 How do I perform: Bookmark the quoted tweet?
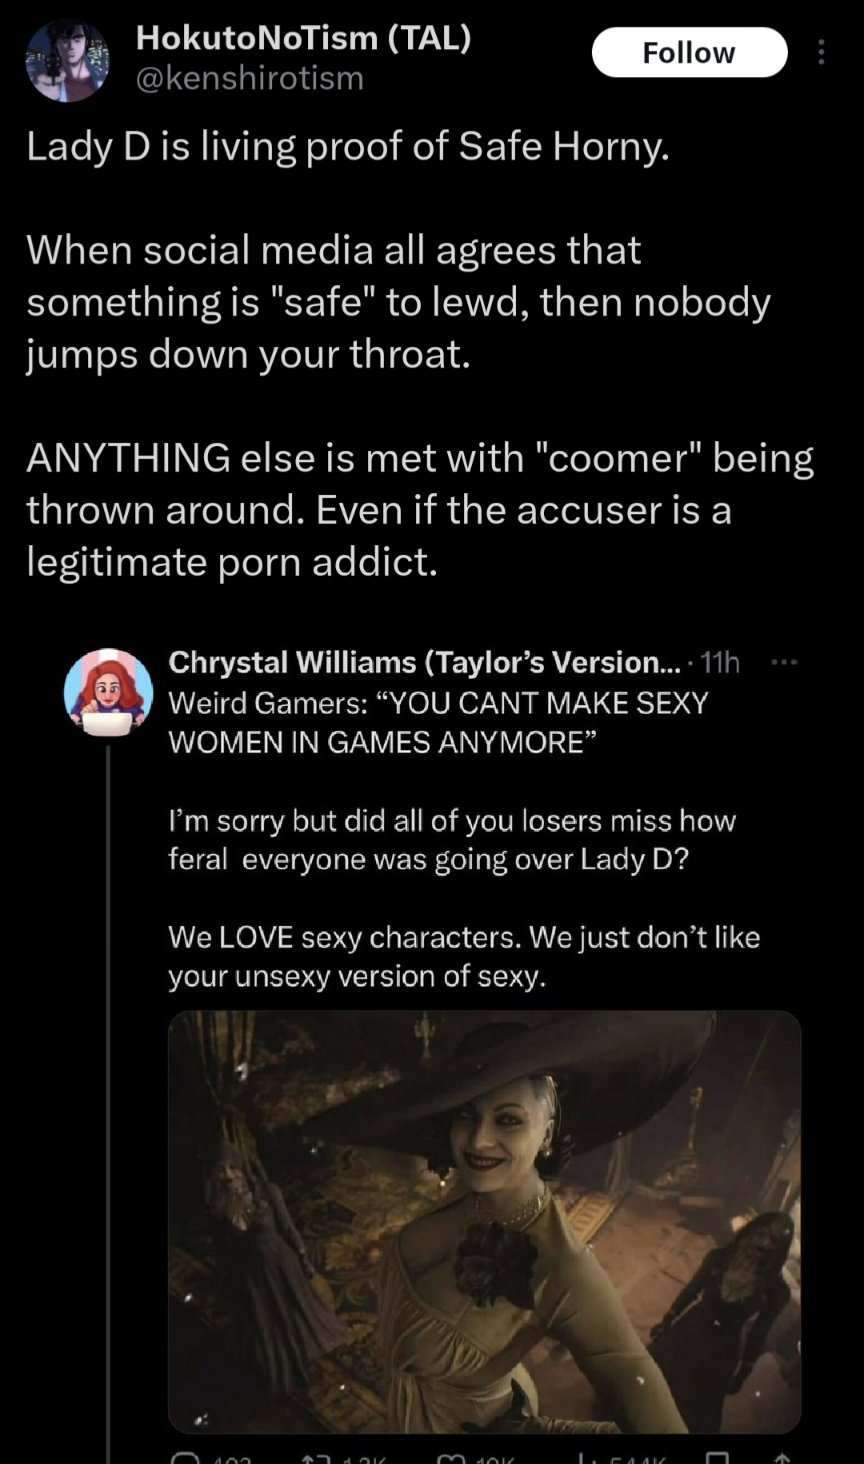(x=716, y=1458)
